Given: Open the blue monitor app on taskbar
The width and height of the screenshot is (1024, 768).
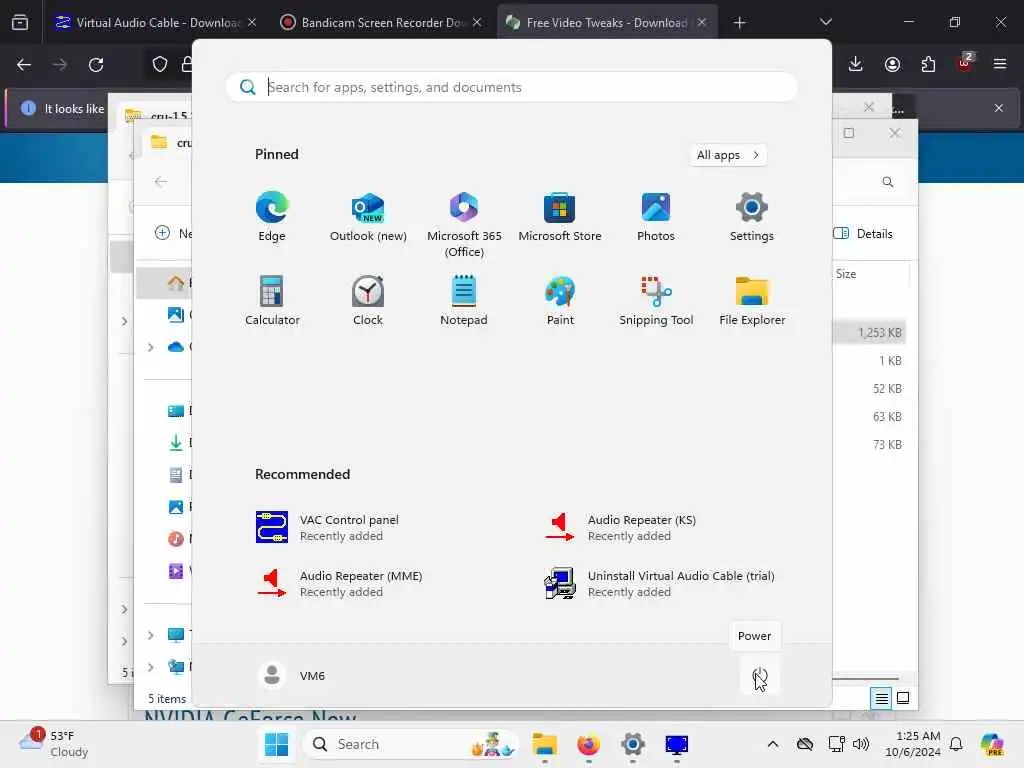Looking at the screenshot, I should click(x=676, y=744).
